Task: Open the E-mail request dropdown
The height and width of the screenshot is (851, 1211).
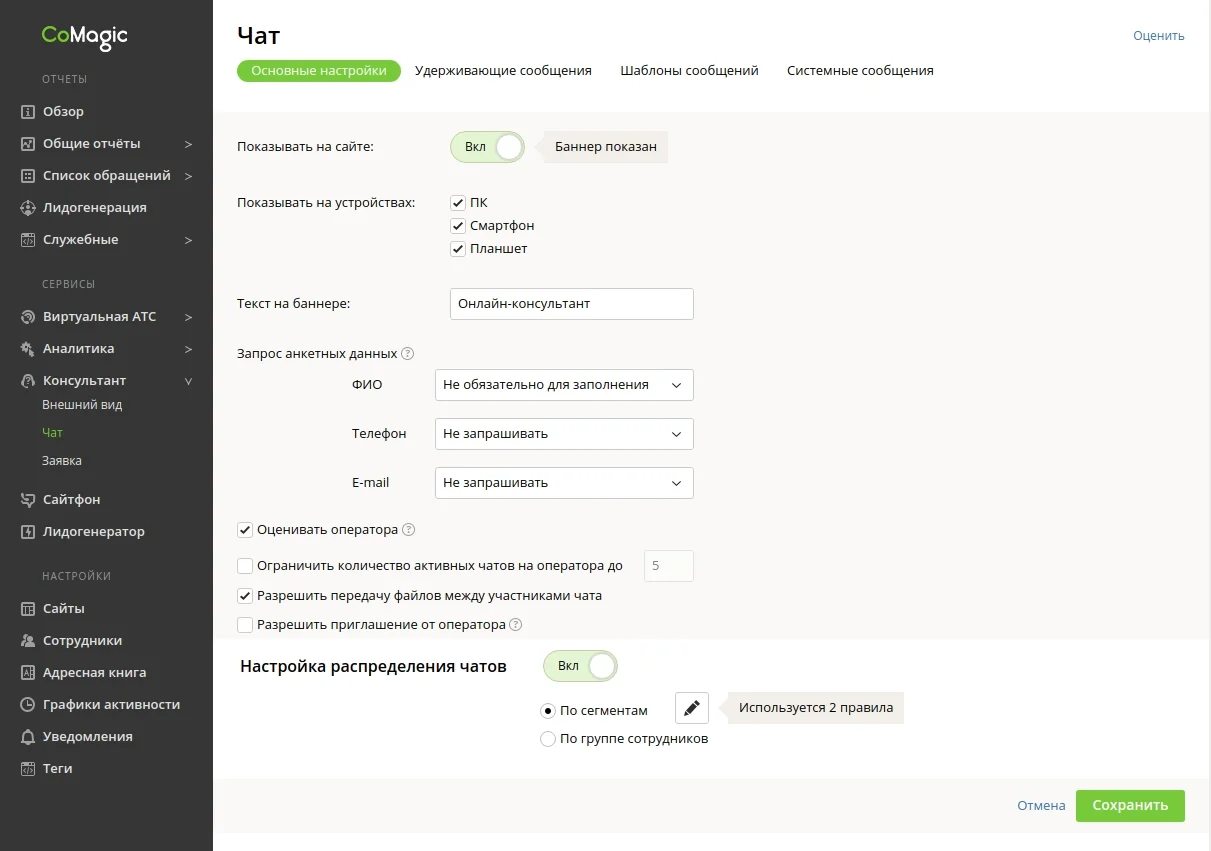Action: click(x=564, y=483)
